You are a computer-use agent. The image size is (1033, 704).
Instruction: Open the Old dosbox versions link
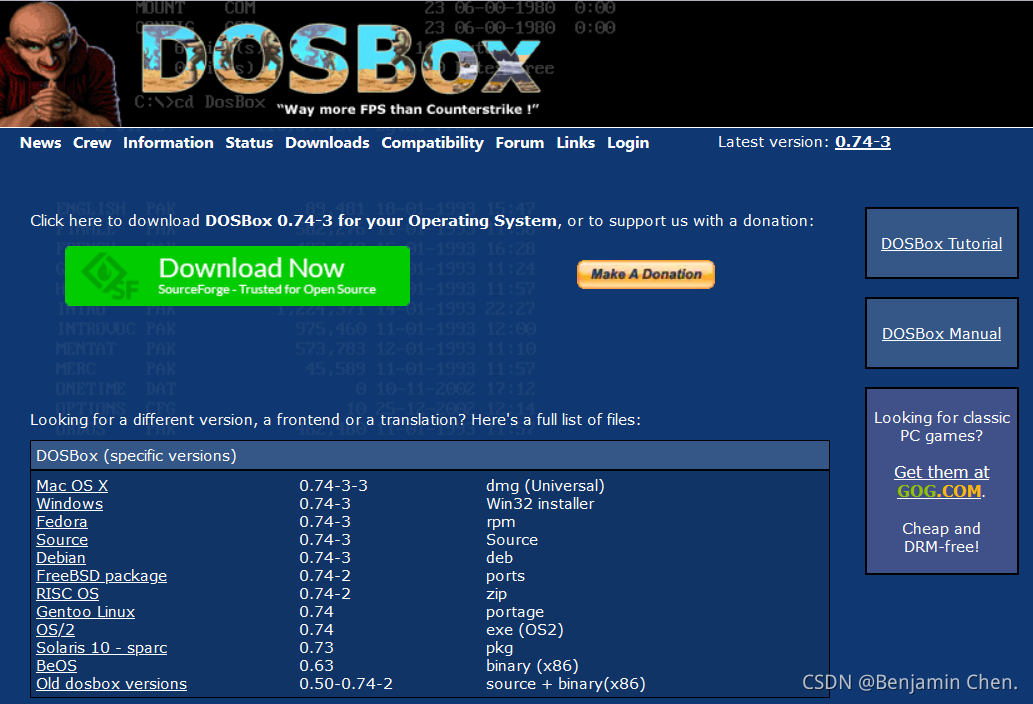pyautogui.click(x=111, y=684)
